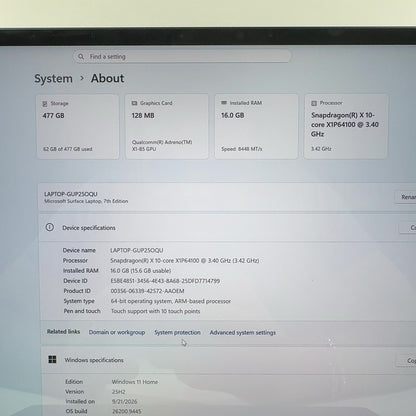This screenshot has height=416, width=416.
Task: Select the OS build 26200.9445 value
Action: coord(127,411)
